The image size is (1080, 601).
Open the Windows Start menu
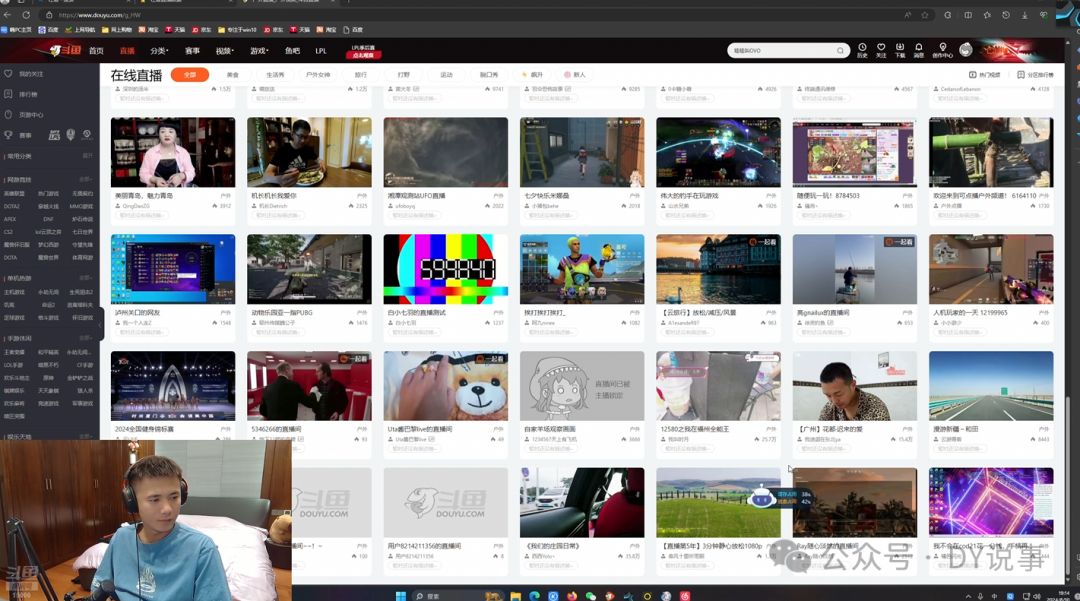click(x=401, y=595)
